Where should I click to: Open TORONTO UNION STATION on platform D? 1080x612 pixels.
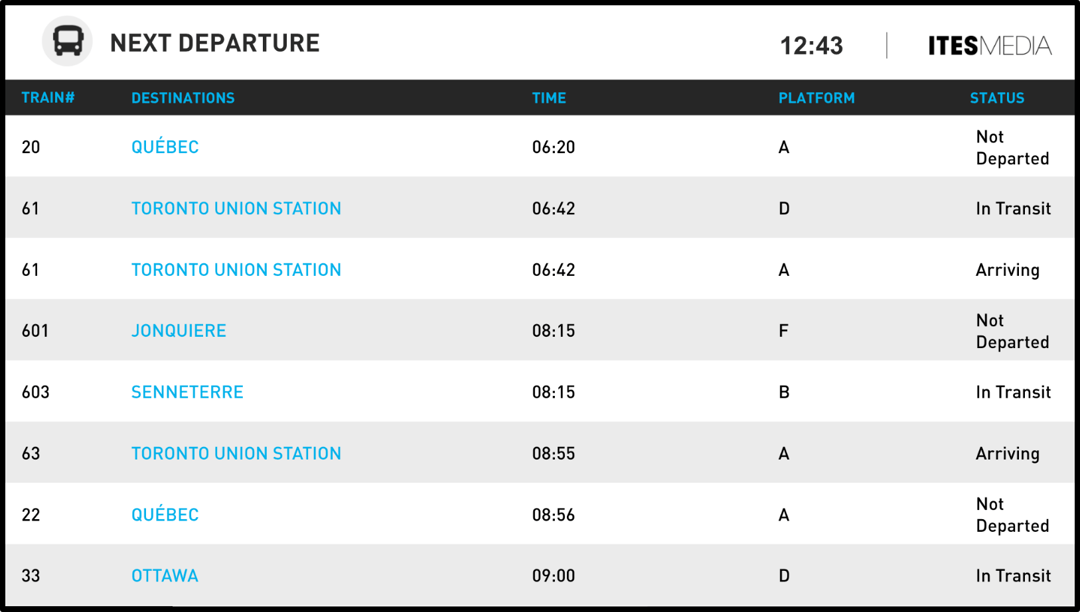click(236, 208)
